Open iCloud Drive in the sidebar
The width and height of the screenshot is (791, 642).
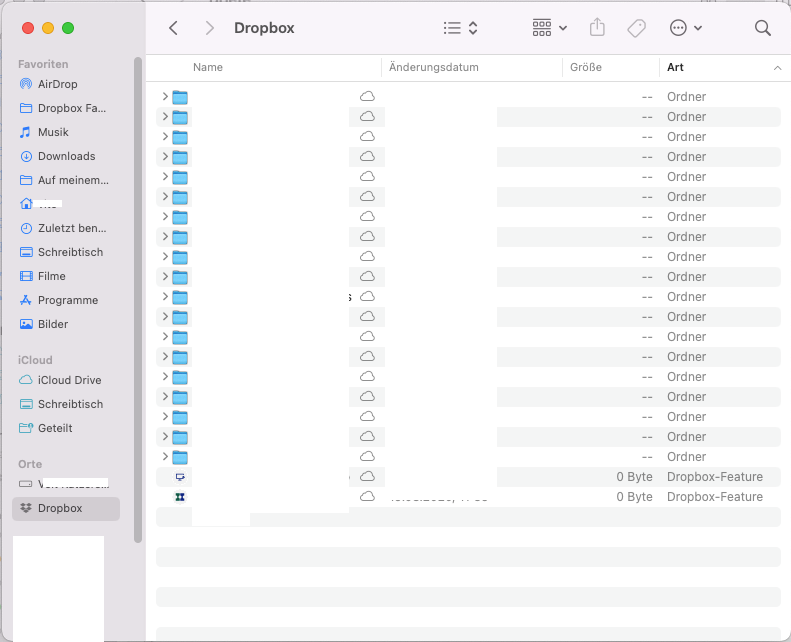pyautogui.click(x=60, y=380)
